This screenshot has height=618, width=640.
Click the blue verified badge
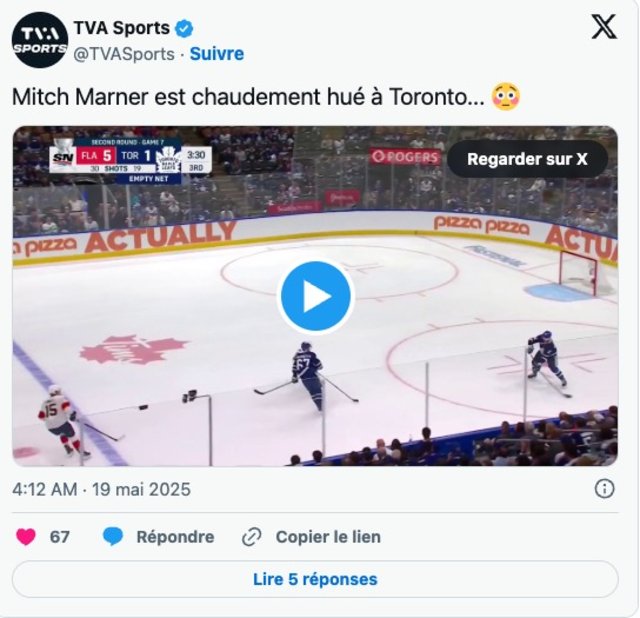click(x=184, y=29)
